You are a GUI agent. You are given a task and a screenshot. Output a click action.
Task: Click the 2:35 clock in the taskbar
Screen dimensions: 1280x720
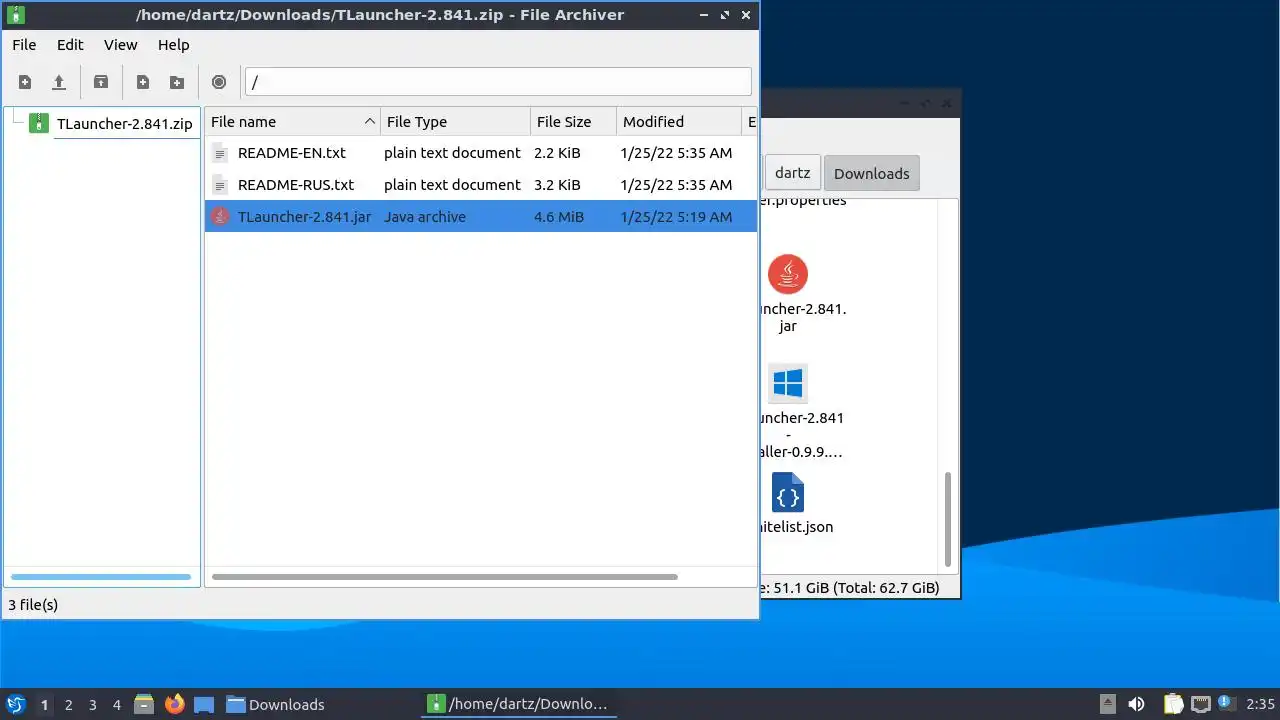point(1260,704)
